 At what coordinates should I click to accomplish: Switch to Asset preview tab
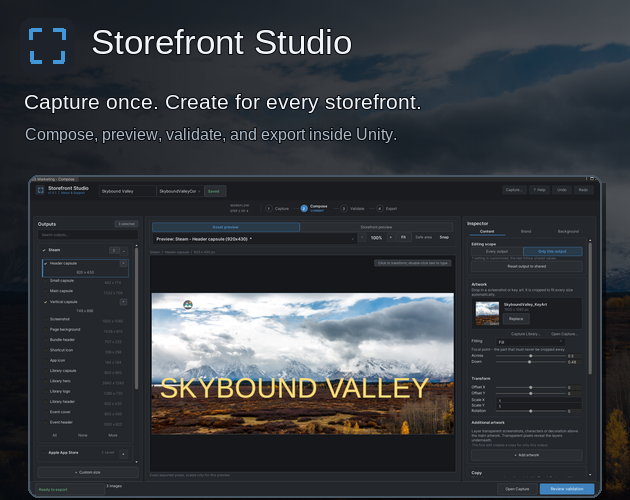[x=226, y=227]
